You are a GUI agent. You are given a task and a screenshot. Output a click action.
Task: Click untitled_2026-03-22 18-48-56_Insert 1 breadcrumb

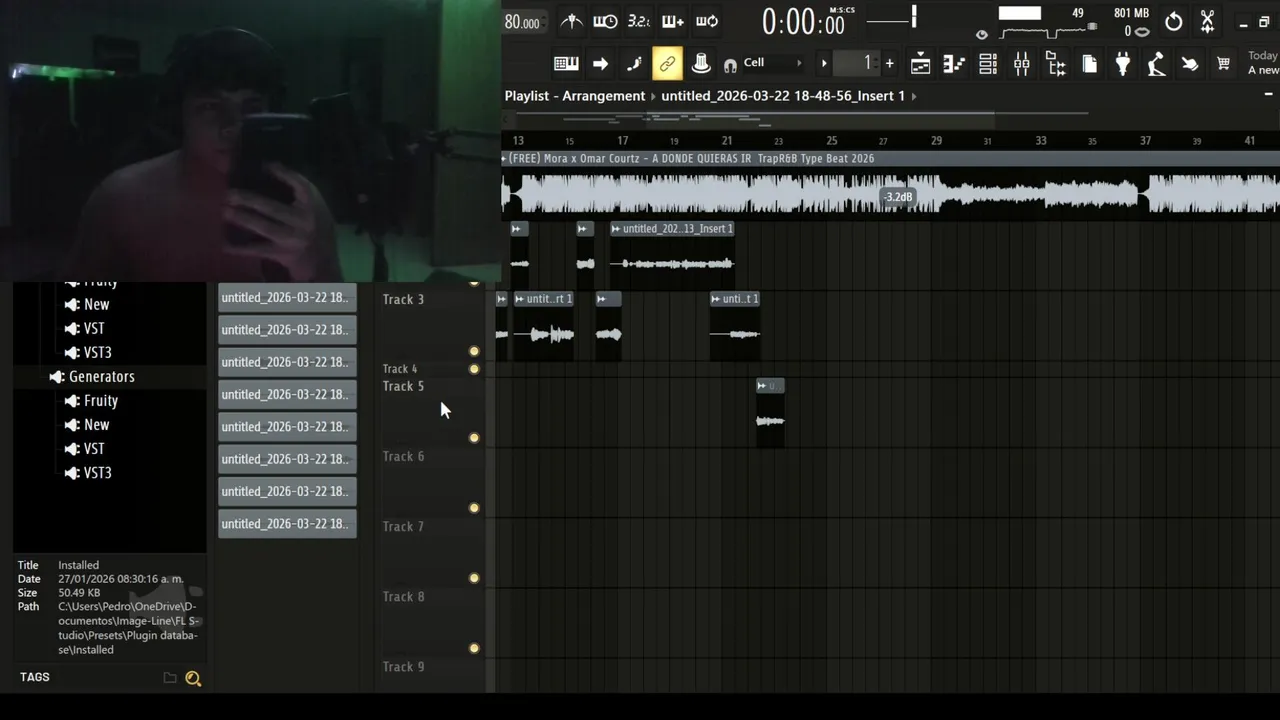(783, 96)
